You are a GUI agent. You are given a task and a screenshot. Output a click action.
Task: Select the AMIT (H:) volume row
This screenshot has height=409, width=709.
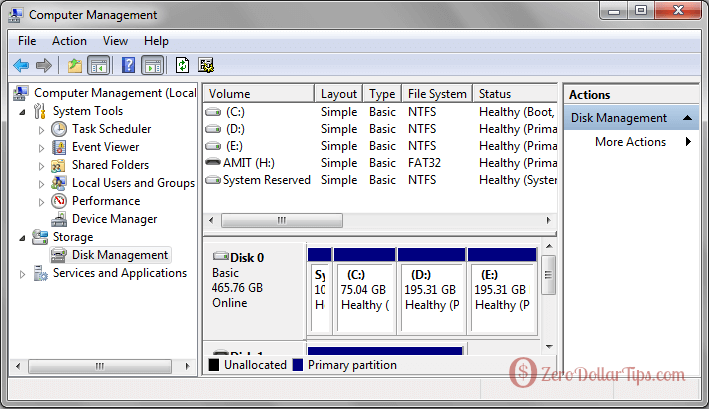click(x=380, y=163)
